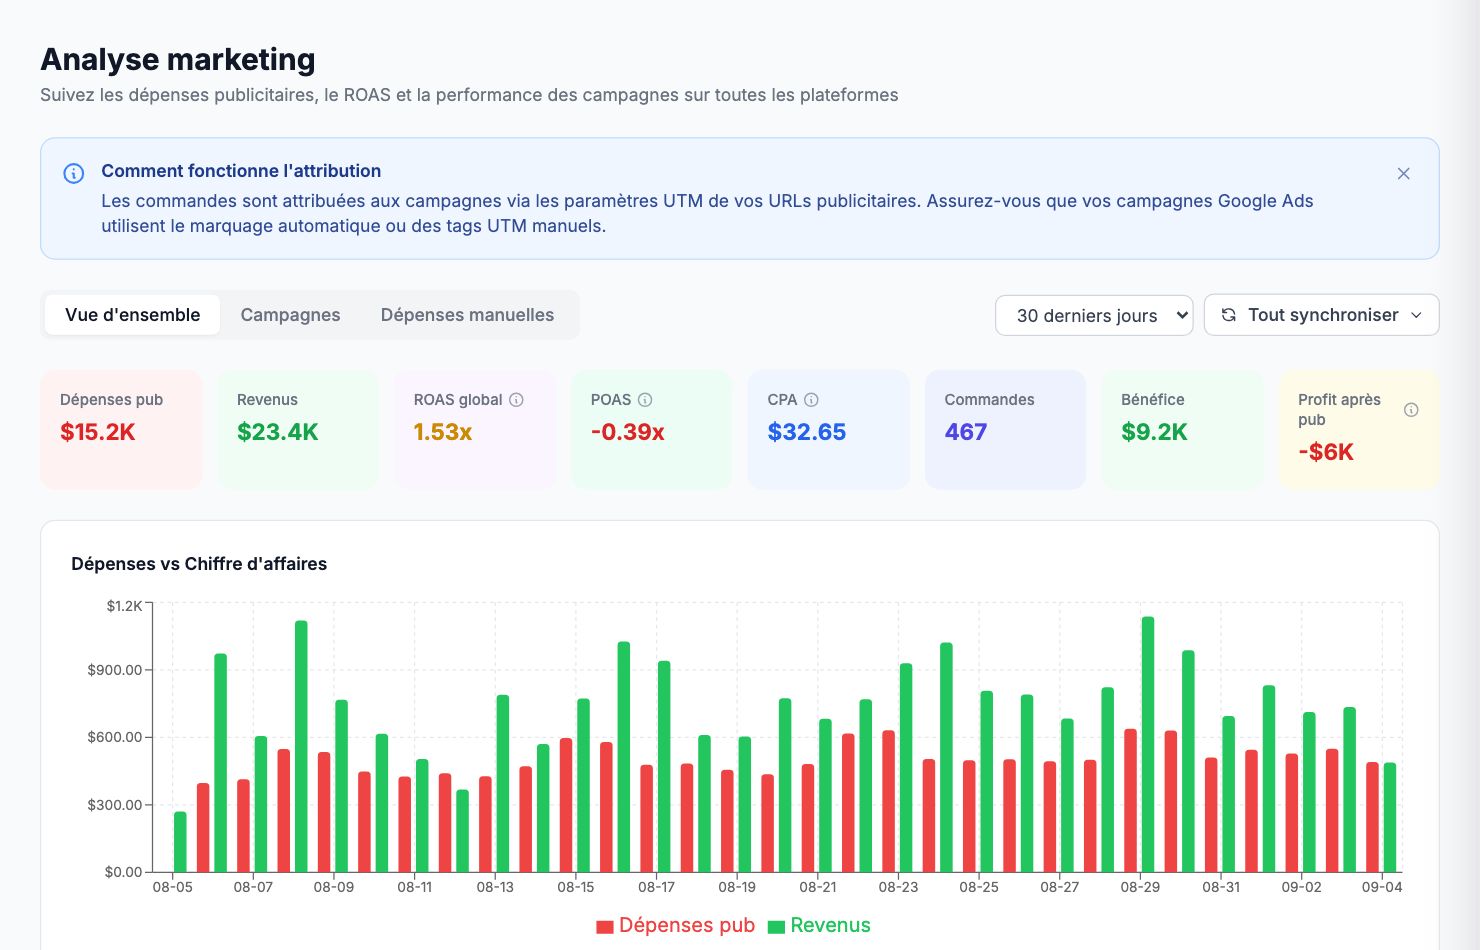Click the Bénéfice $9.2K value
This screenshot has height=950, width=1480.
(x=1154, y=432)
